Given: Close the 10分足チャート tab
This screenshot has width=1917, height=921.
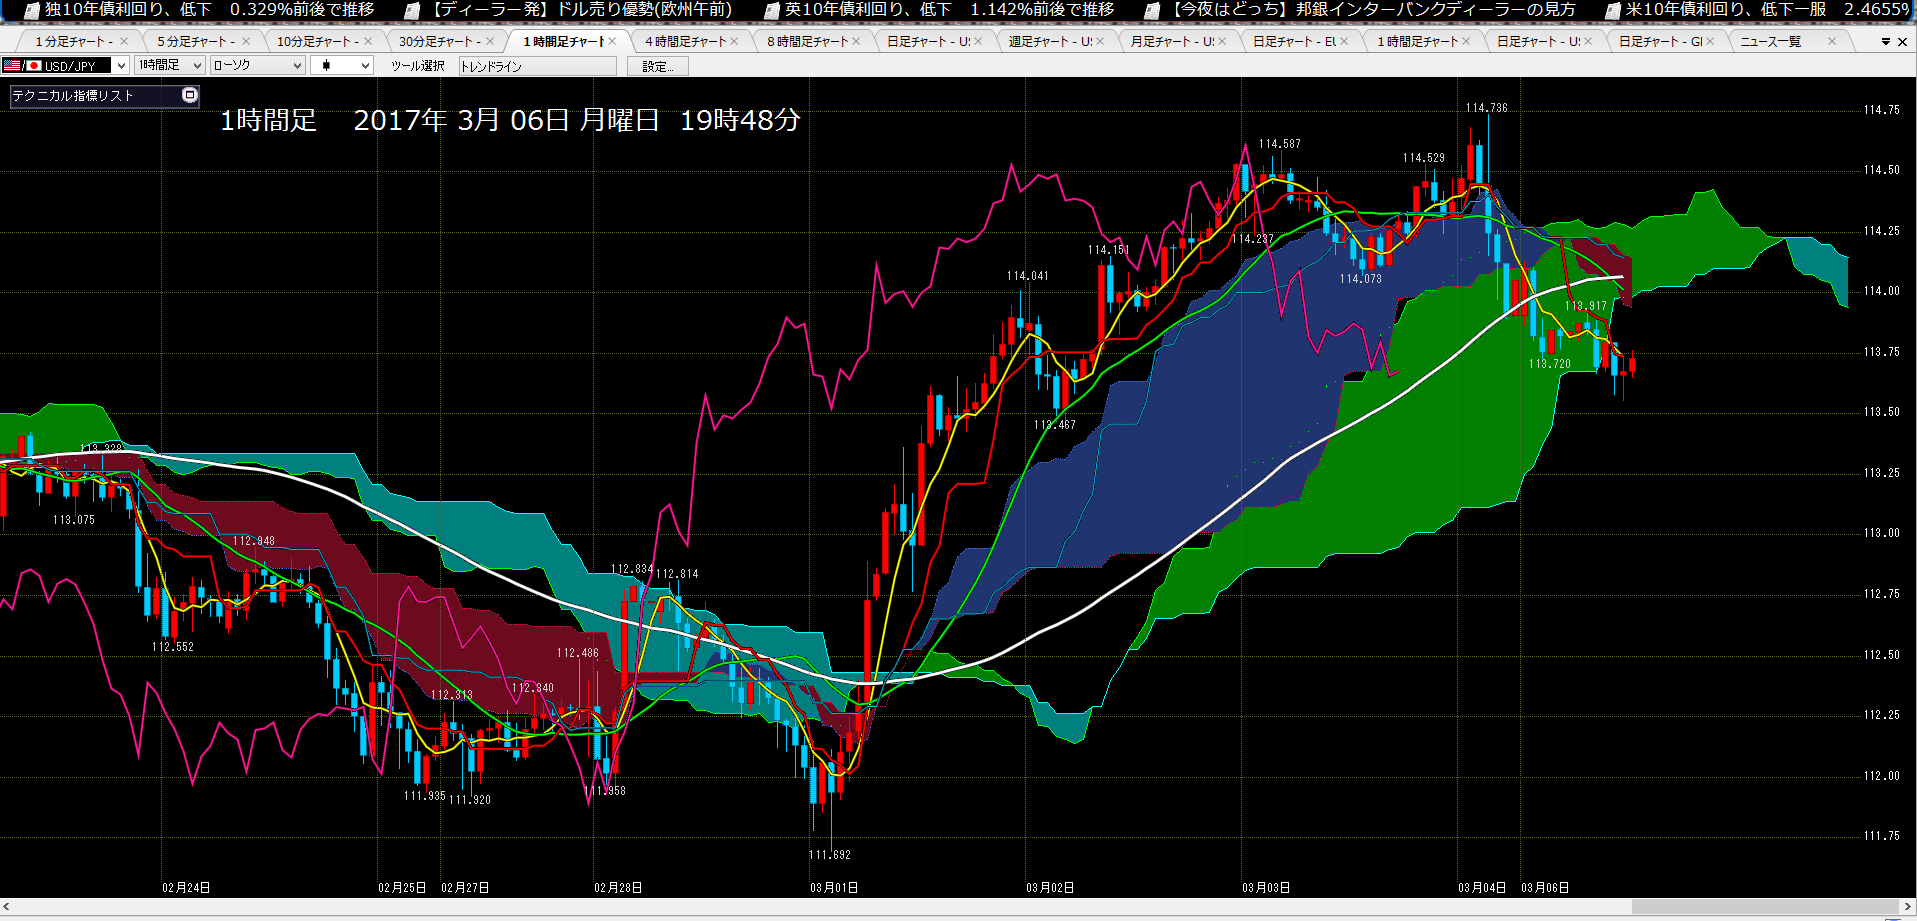Looking at the screenshot, I should pyautogui.click(x=368, y=42).
